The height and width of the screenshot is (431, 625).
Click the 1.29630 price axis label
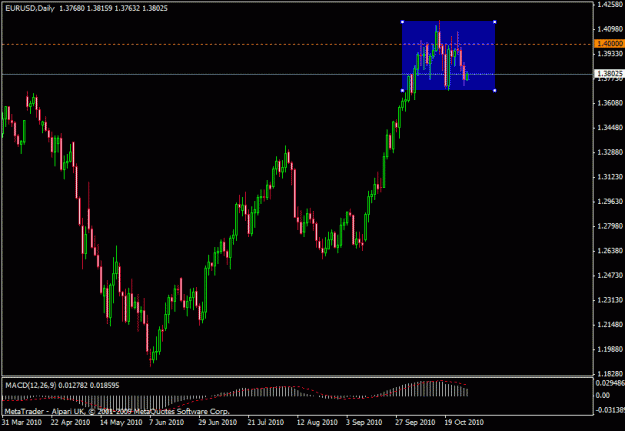click(610, 202)
